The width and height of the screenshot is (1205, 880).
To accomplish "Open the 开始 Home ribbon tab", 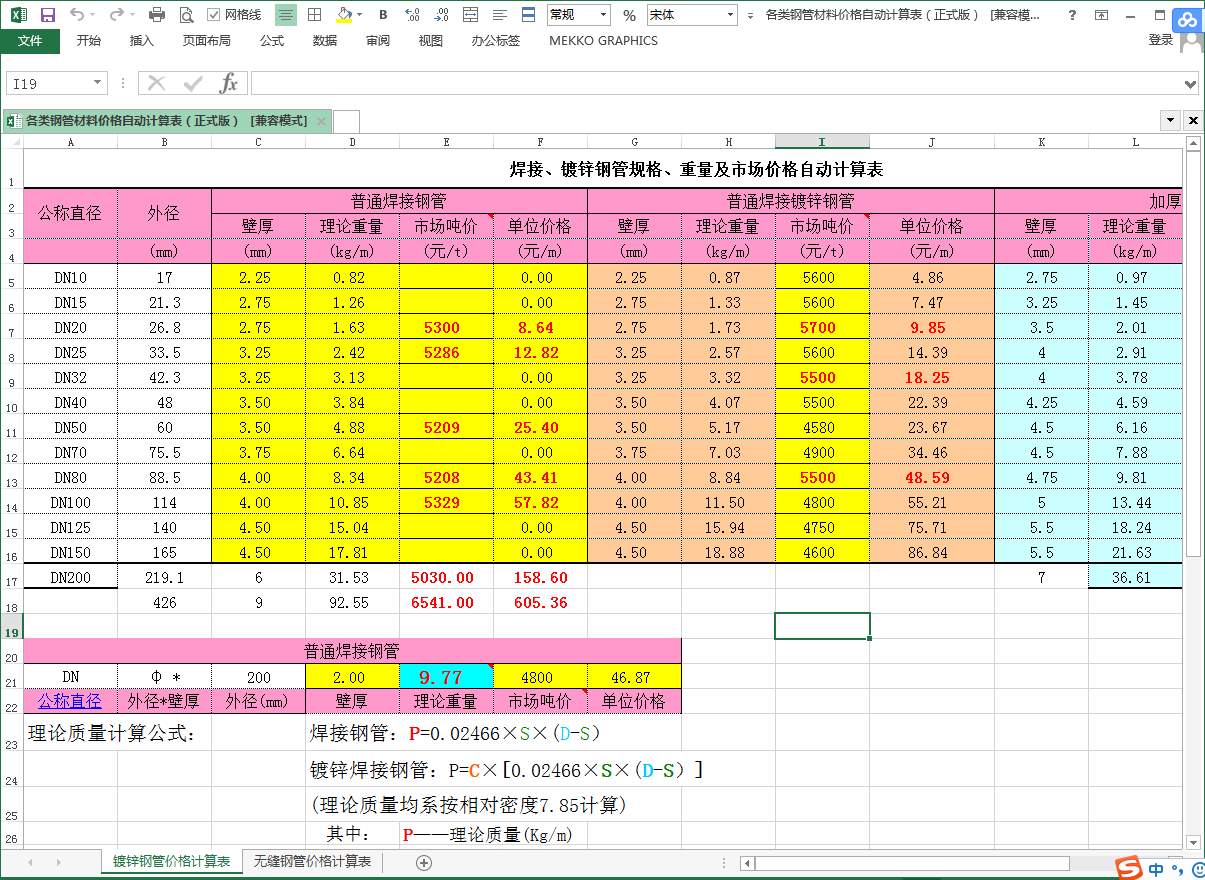I will pyautogui.click(x=89, y=41).
